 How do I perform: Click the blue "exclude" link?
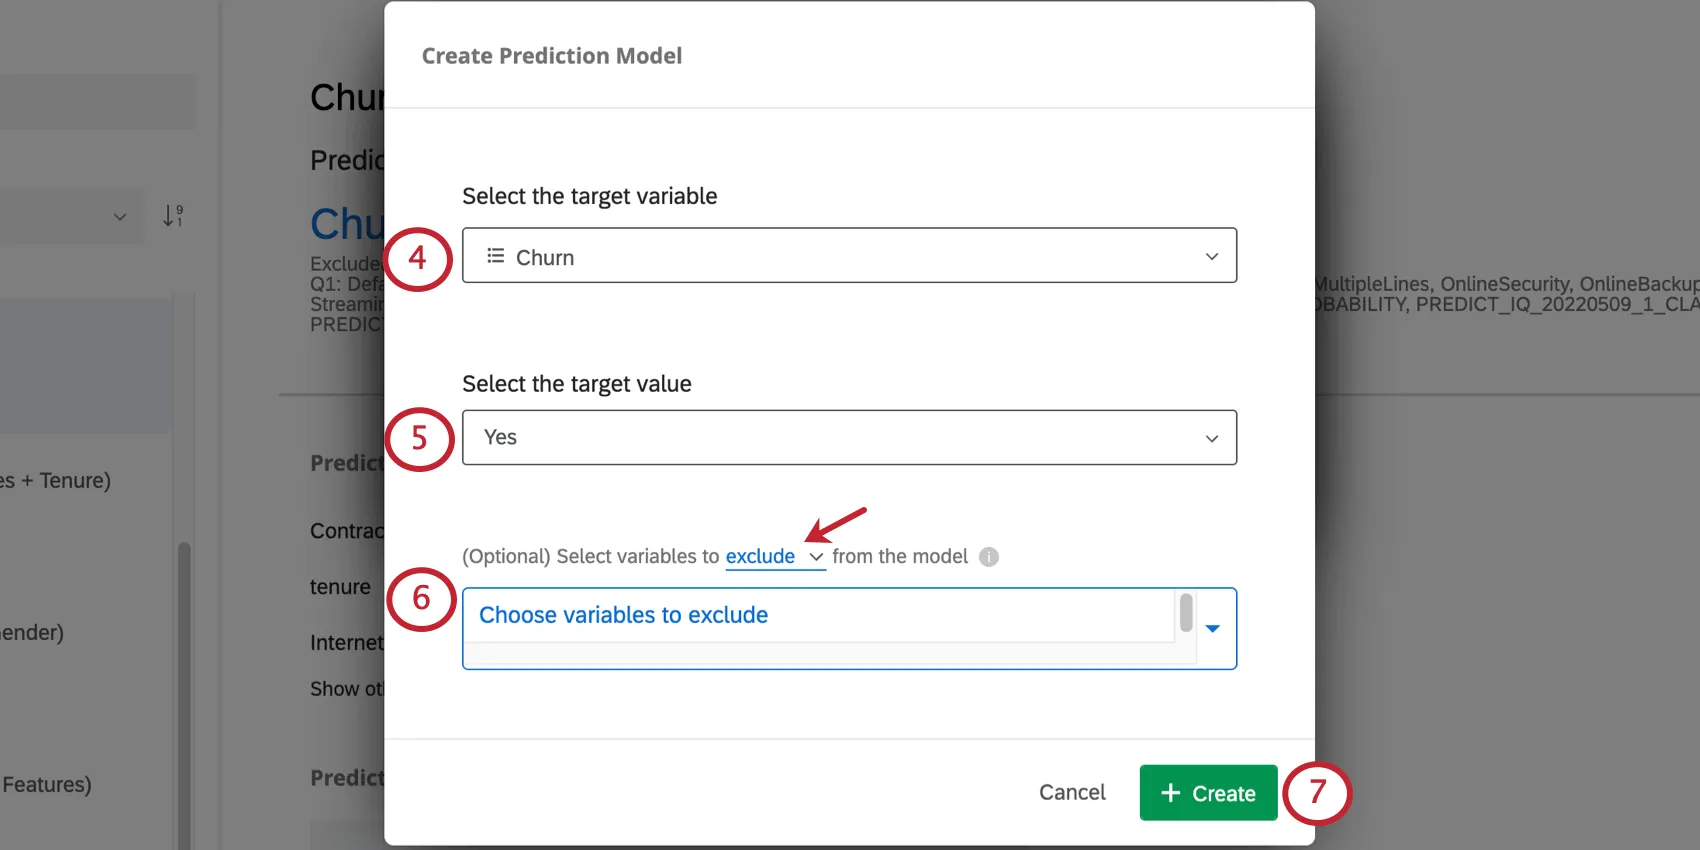pos(760,557)
